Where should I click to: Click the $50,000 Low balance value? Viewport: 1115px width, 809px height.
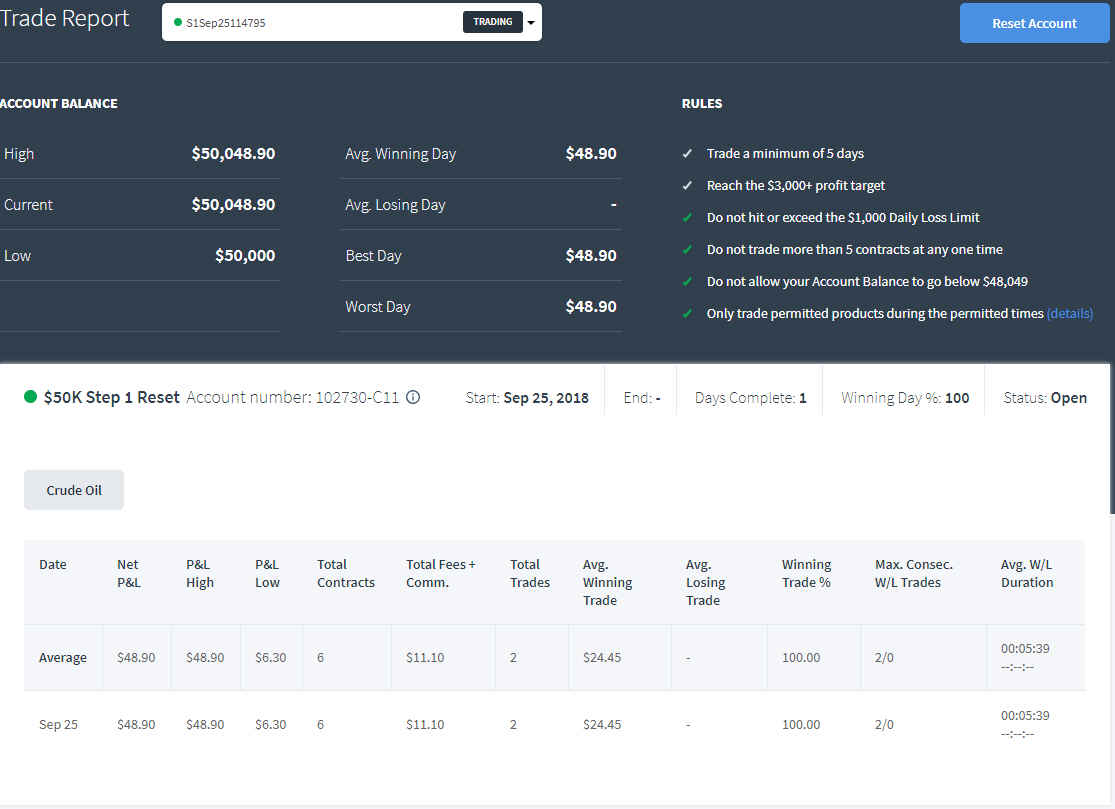tap(245, 256)
